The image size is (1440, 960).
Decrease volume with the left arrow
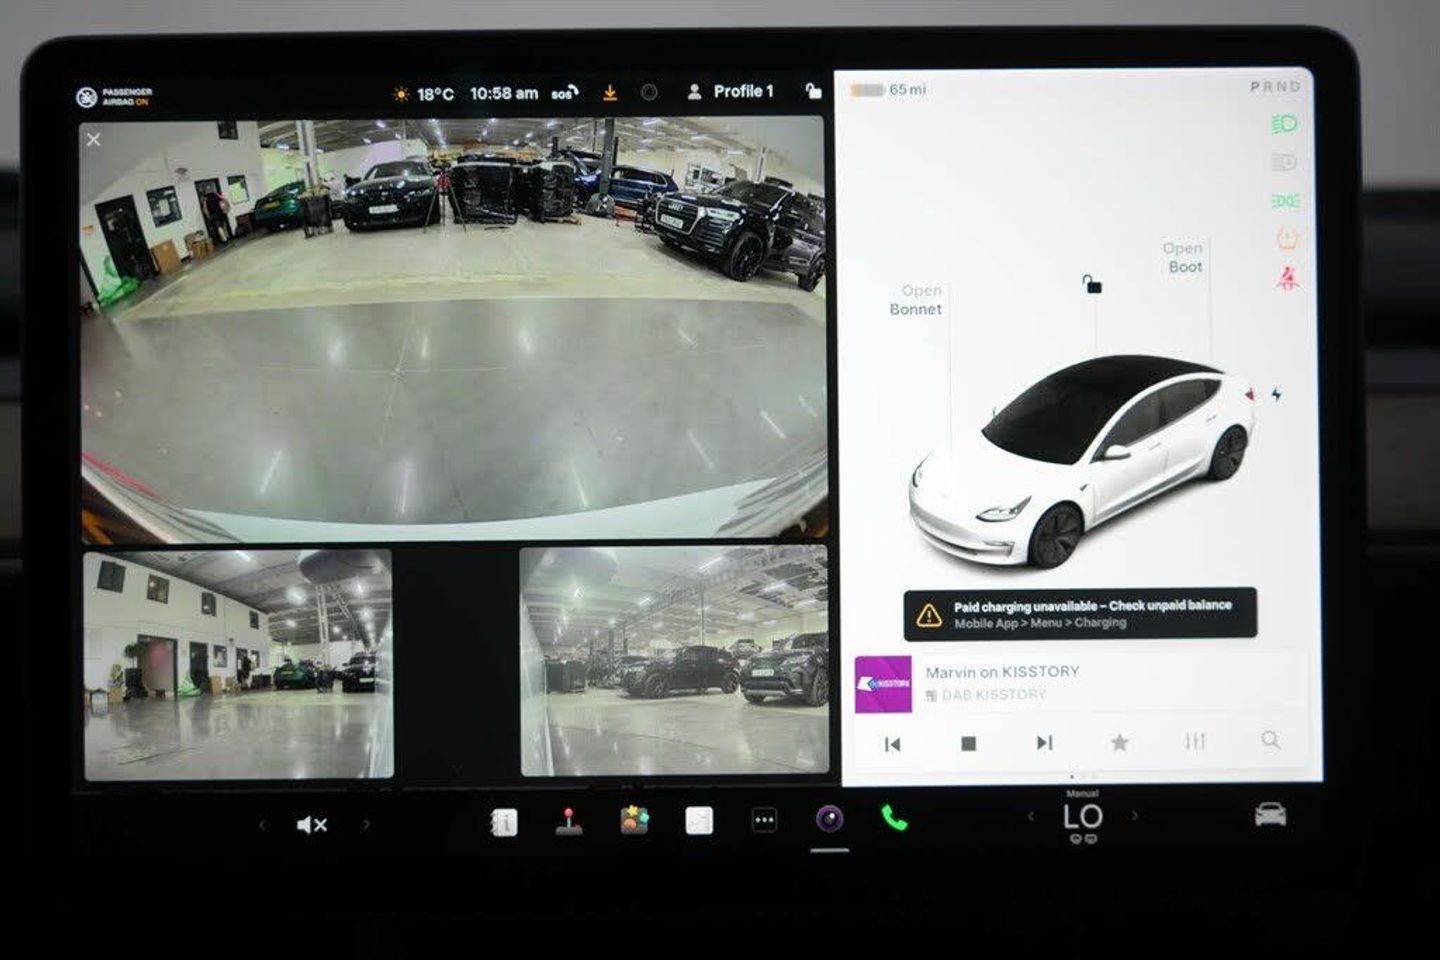262,825
